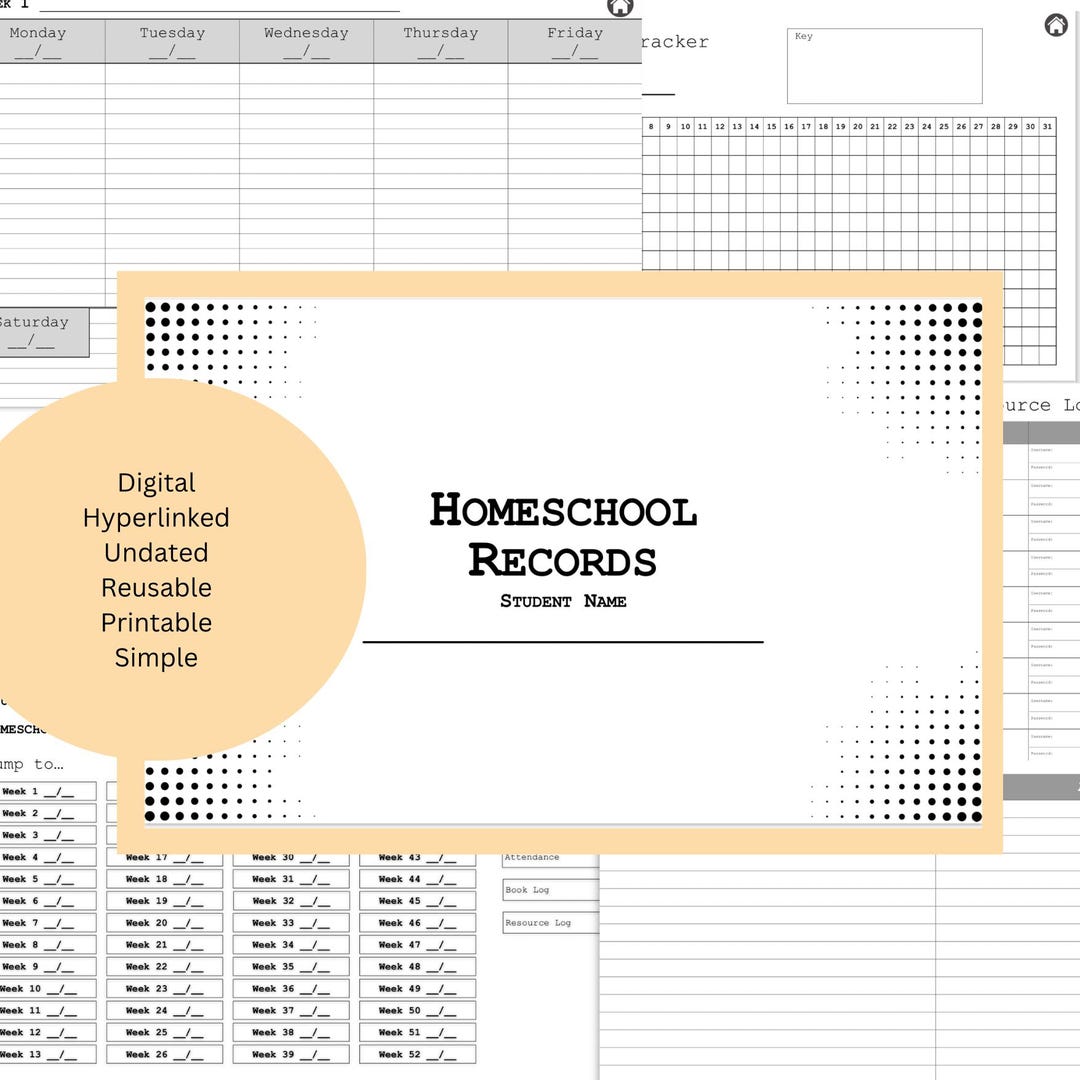This screenshot has height=1080, width=1080.
Task: Click the Home icon on the weekly planner page
Action: tap(620, 8)
